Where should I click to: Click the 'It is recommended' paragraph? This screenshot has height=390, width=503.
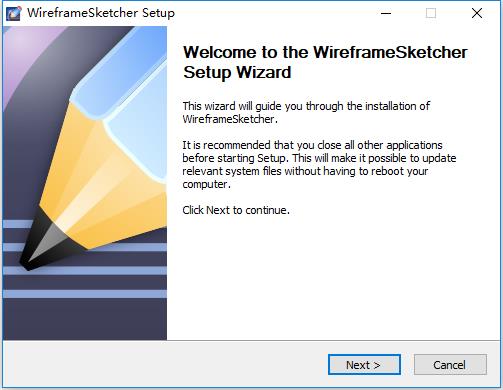(319, 165)
